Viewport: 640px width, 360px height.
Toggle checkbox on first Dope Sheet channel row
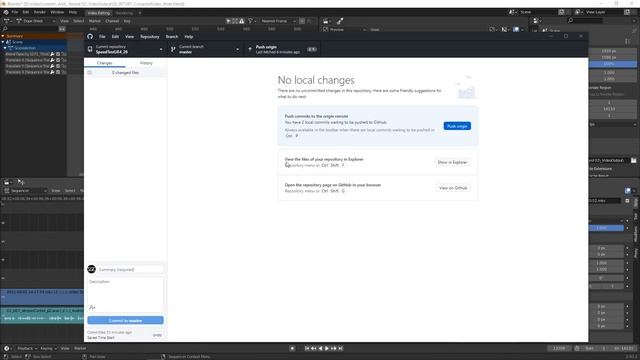[58, 54]
